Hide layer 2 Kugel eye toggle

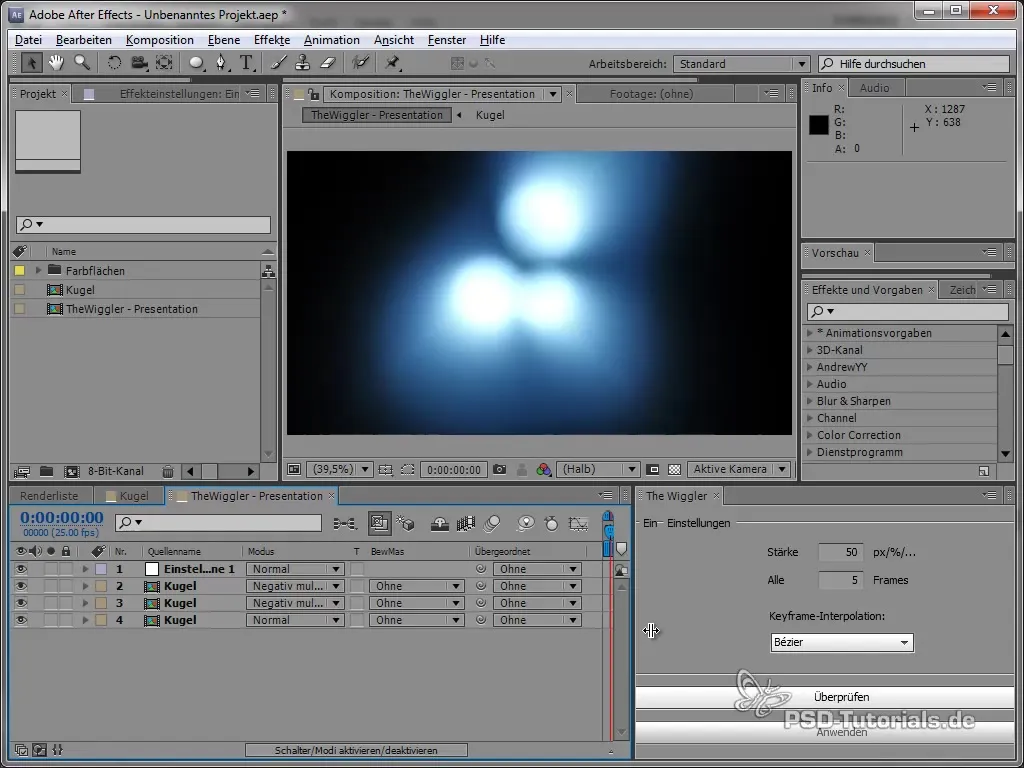tap(21, 586)
